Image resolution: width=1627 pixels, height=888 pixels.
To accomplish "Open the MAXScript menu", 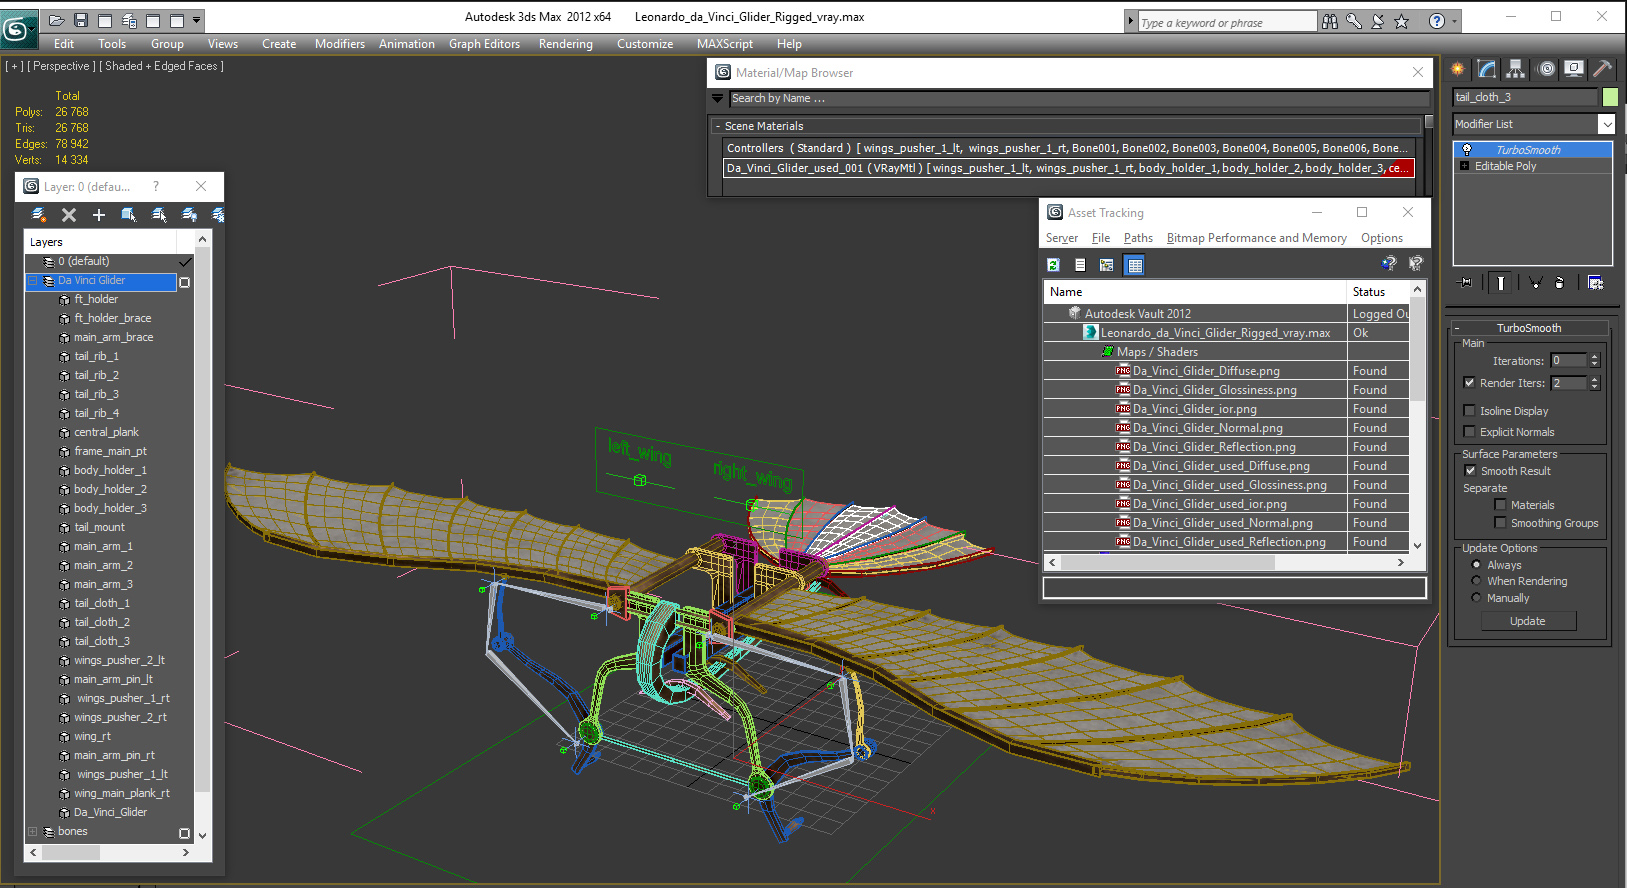I will tap(725, 44).
